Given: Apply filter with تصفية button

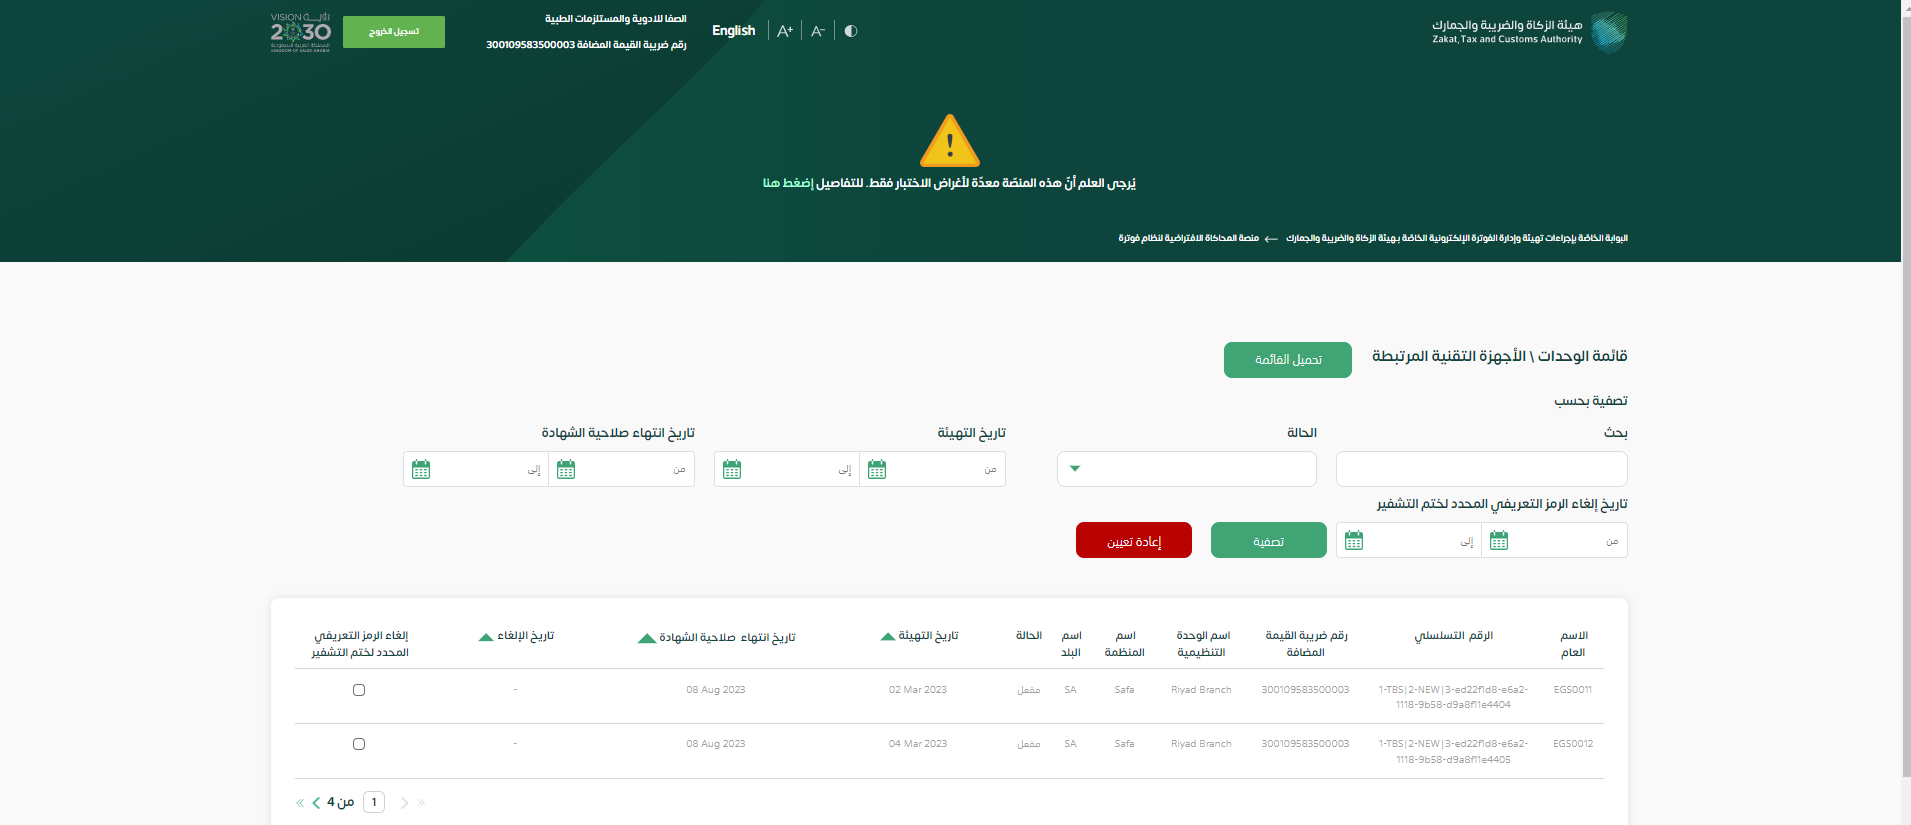Looking at the screenshot, I should 1269,540.
